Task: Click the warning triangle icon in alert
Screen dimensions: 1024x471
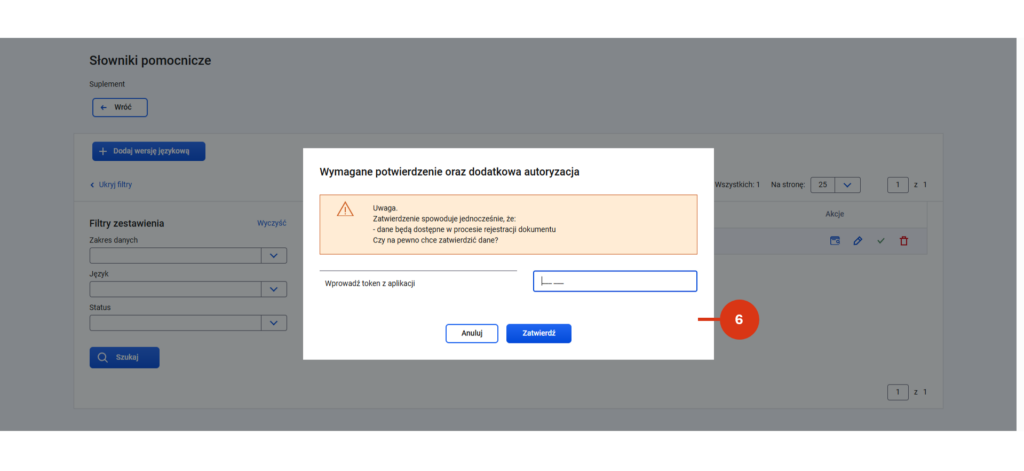Action: 345,209
